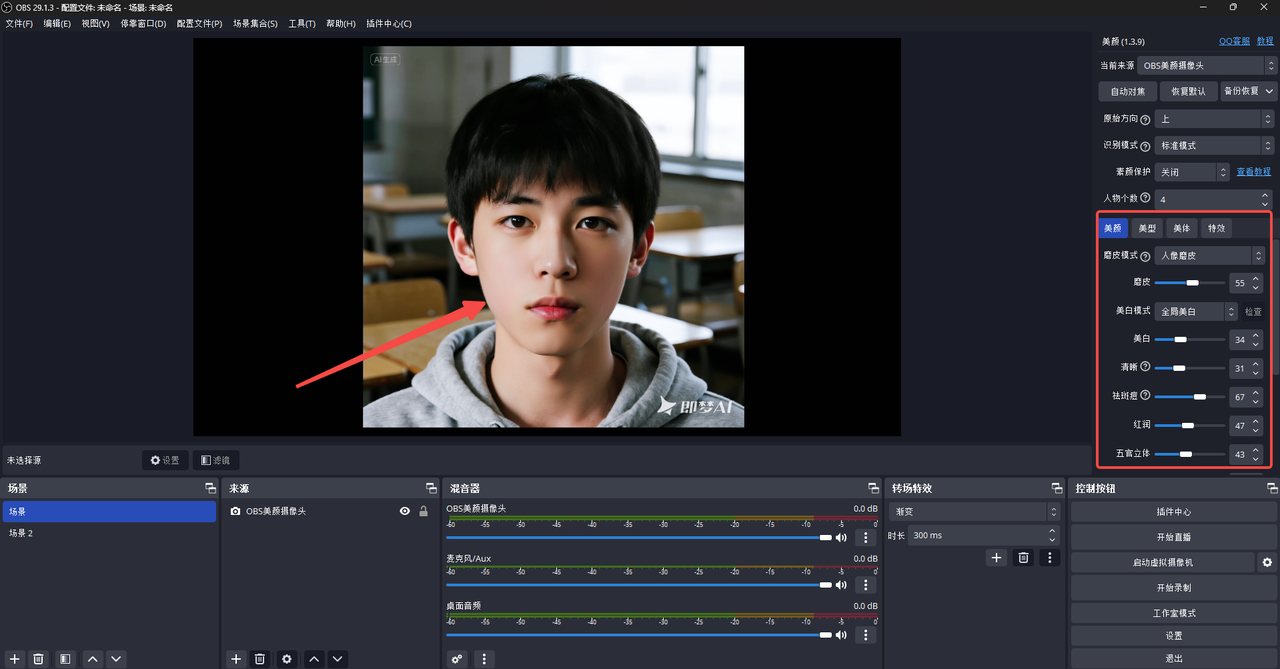Click the 开始录制 button
The width and height of the screenshot is (1280, 669).
[x=1174, y=587]
